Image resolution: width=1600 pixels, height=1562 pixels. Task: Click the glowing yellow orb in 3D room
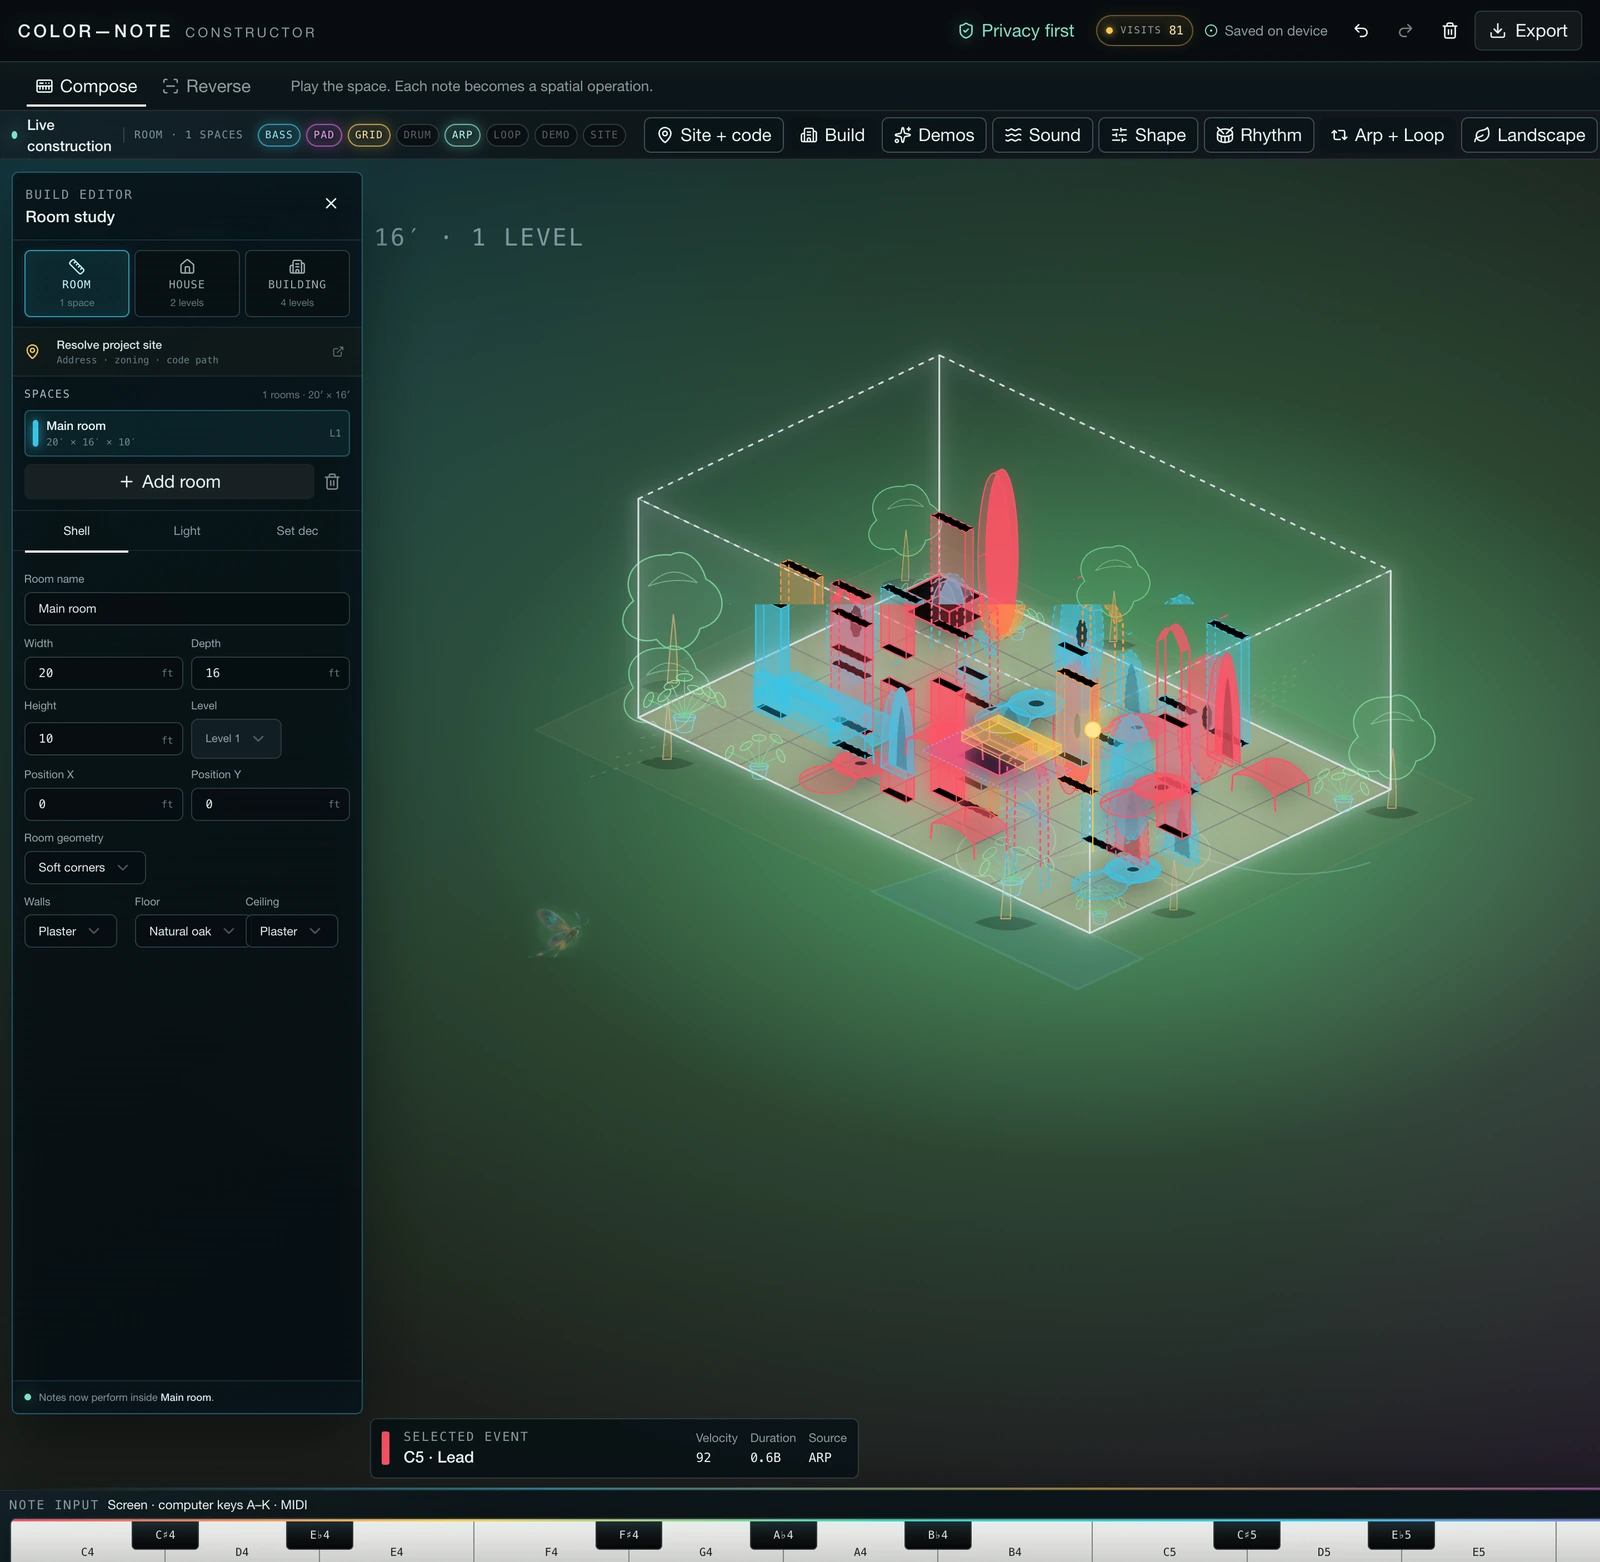[1092, 730]
